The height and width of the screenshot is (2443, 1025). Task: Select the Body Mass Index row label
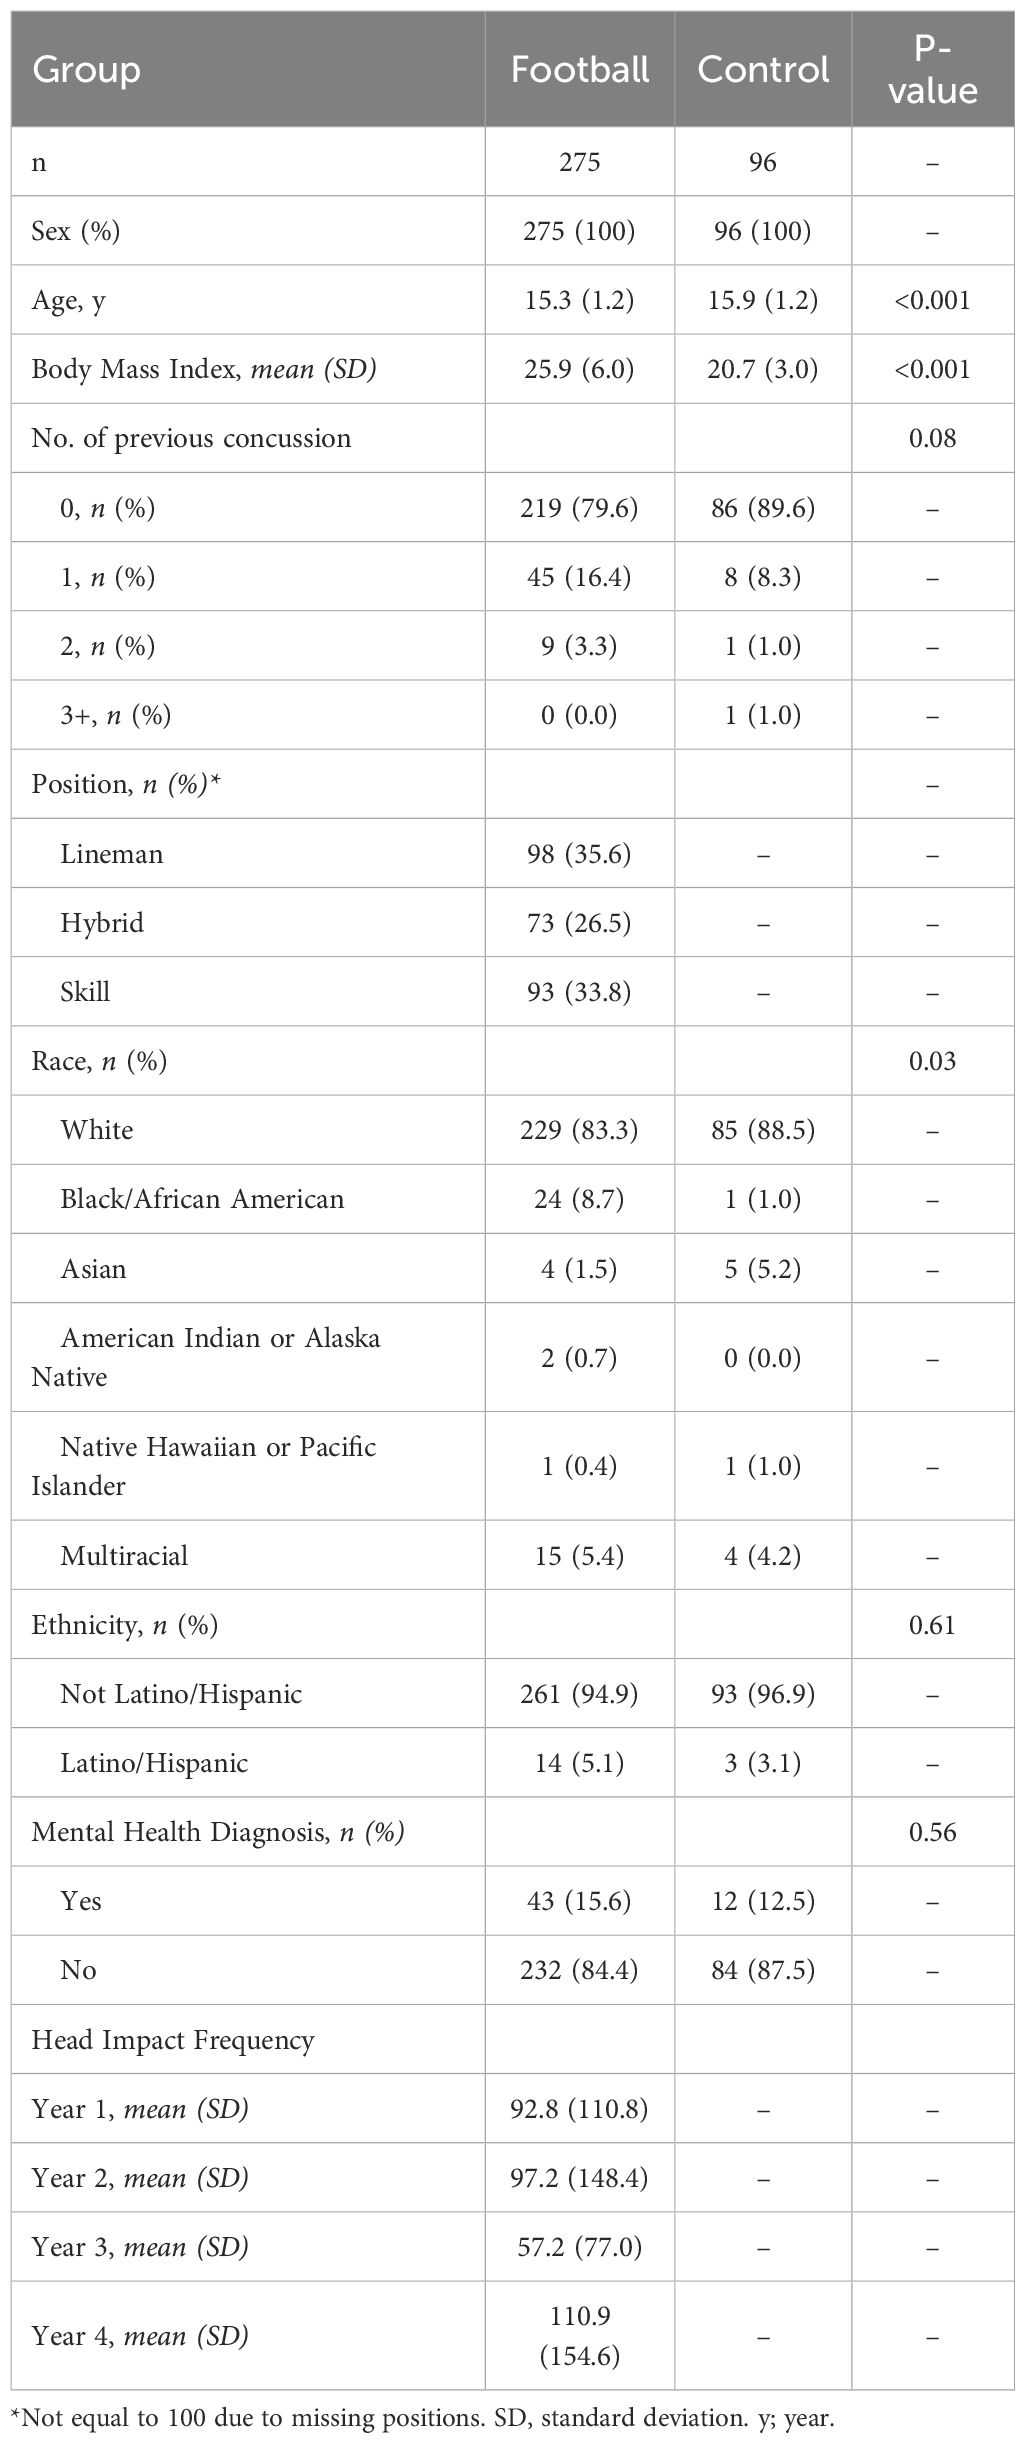pos(204,370)
